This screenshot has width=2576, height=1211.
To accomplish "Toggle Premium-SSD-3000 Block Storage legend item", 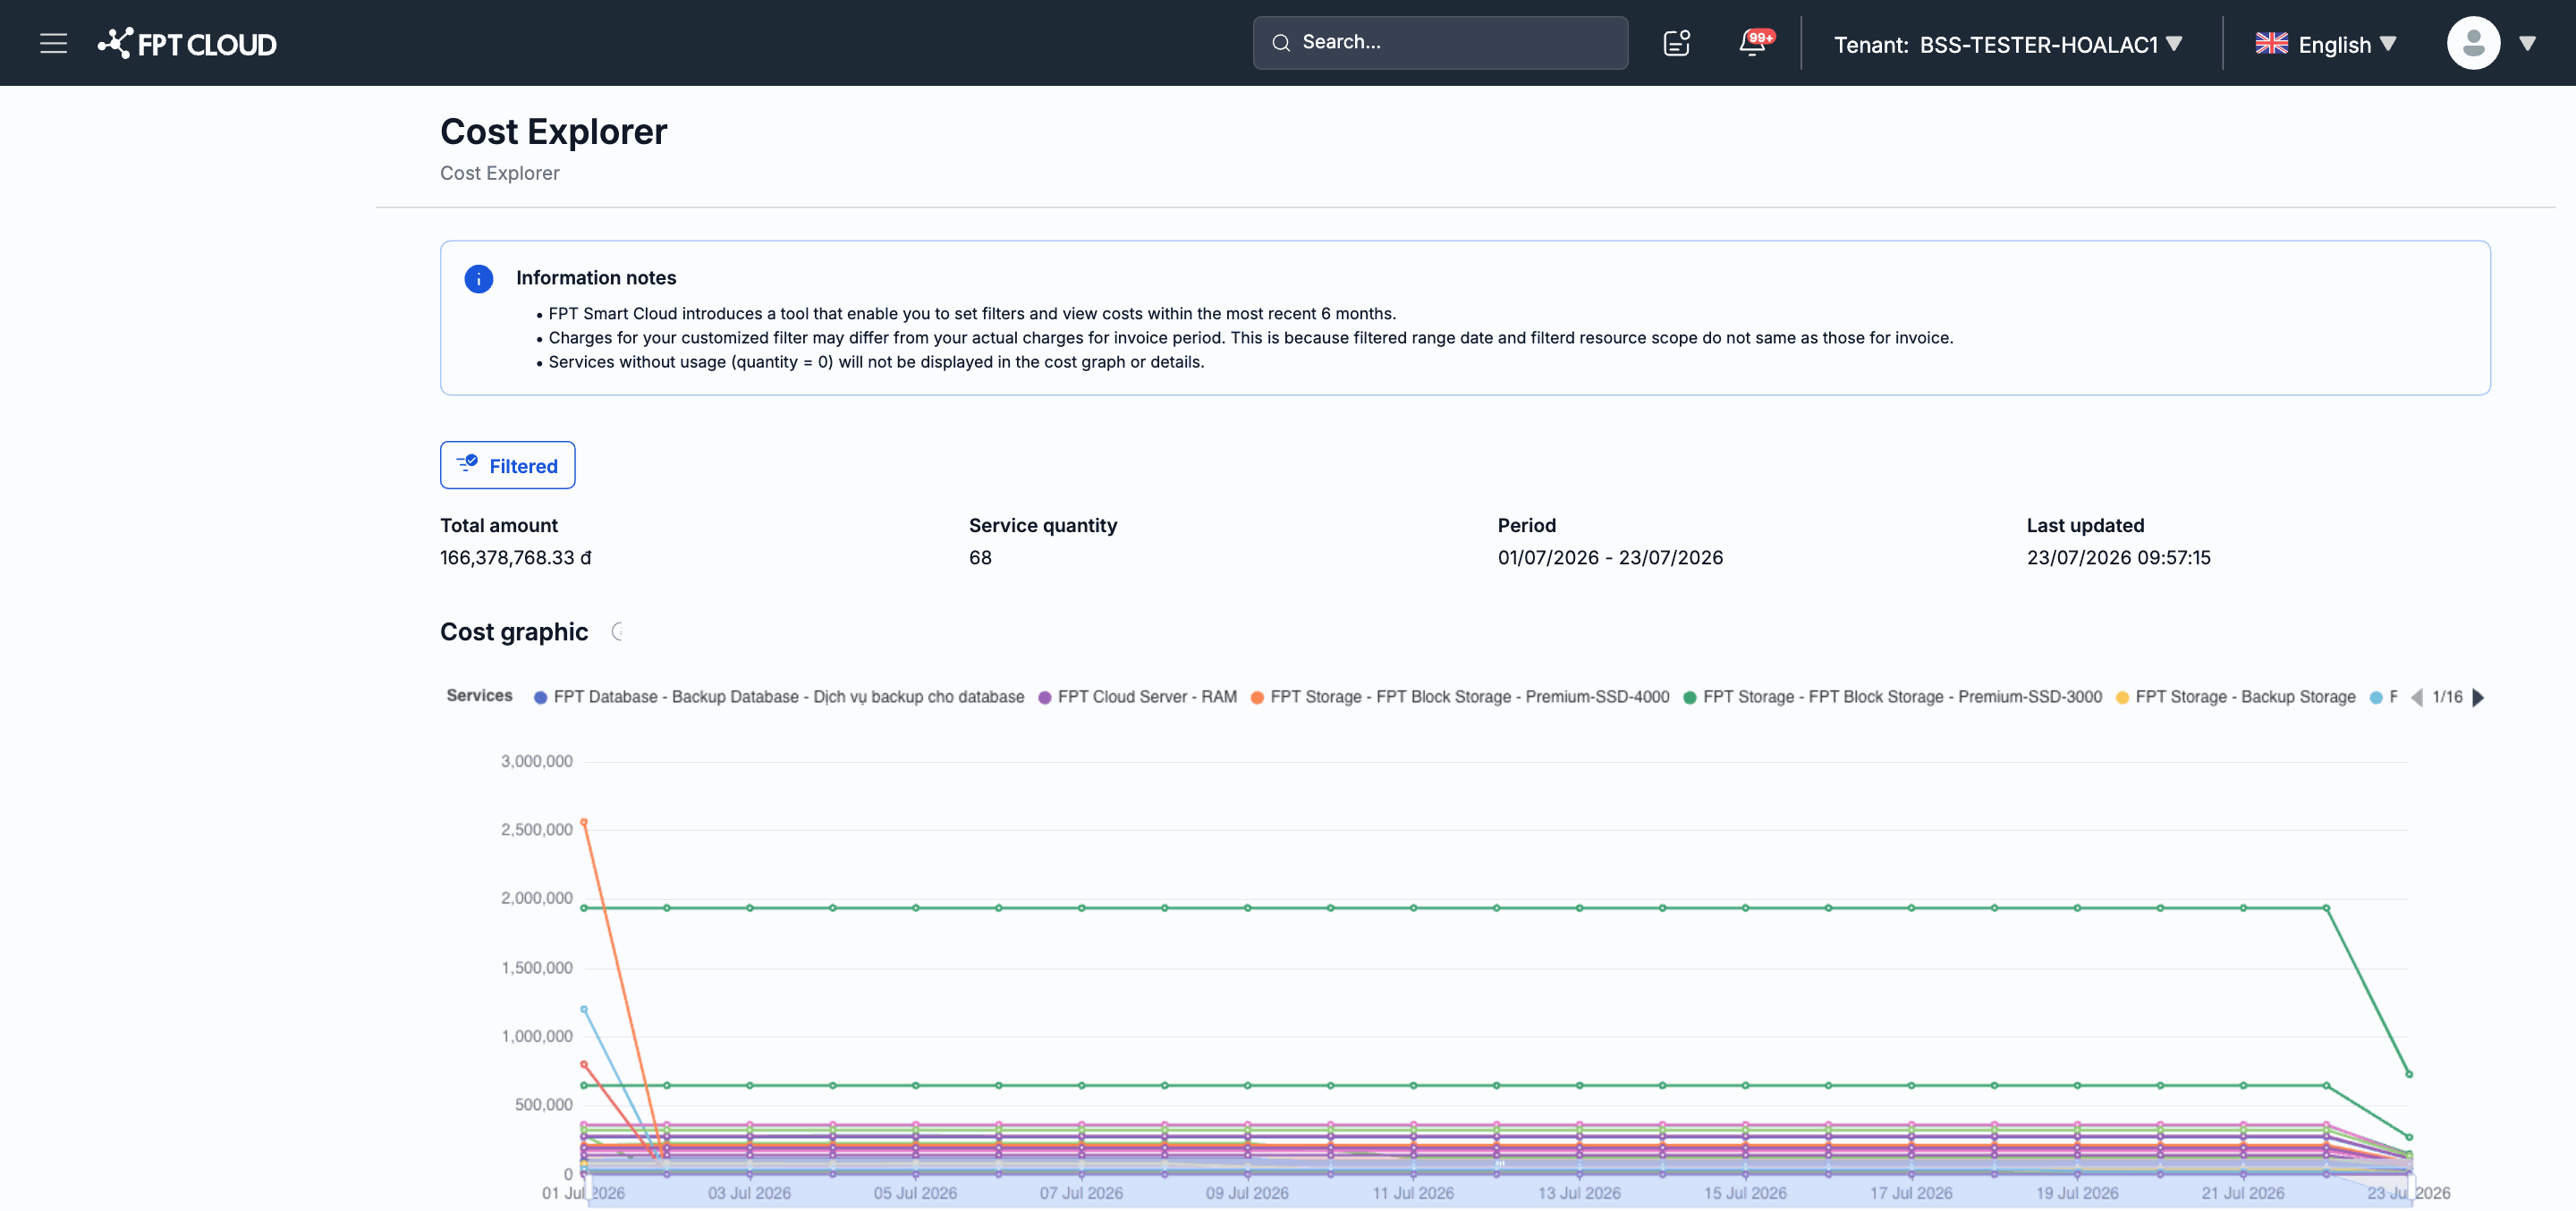I will [x=1892, y=697].
